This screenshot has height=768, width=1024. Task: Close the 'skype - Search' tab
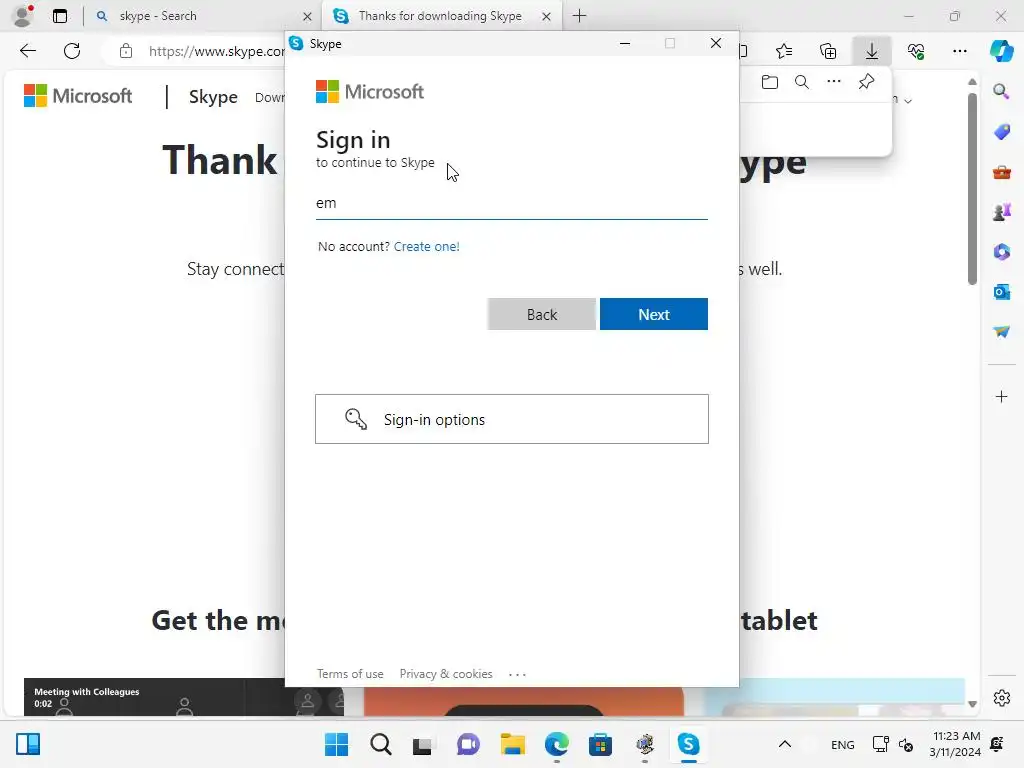coord(308,16)
